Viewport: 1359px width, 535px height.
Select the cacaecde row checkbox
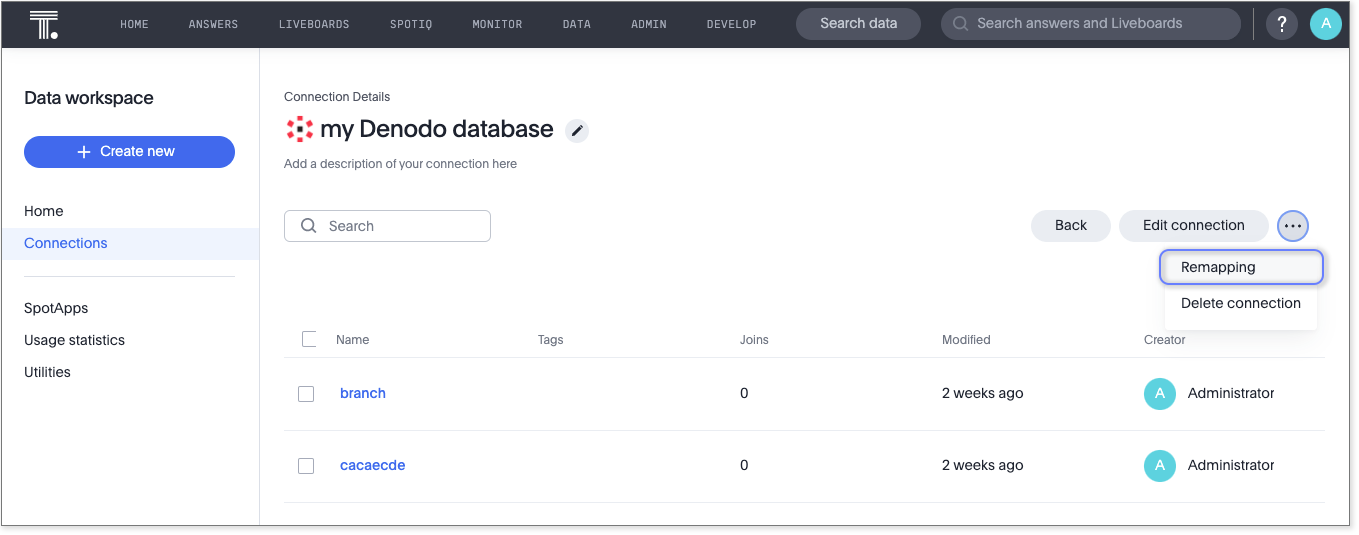point(306,466)
